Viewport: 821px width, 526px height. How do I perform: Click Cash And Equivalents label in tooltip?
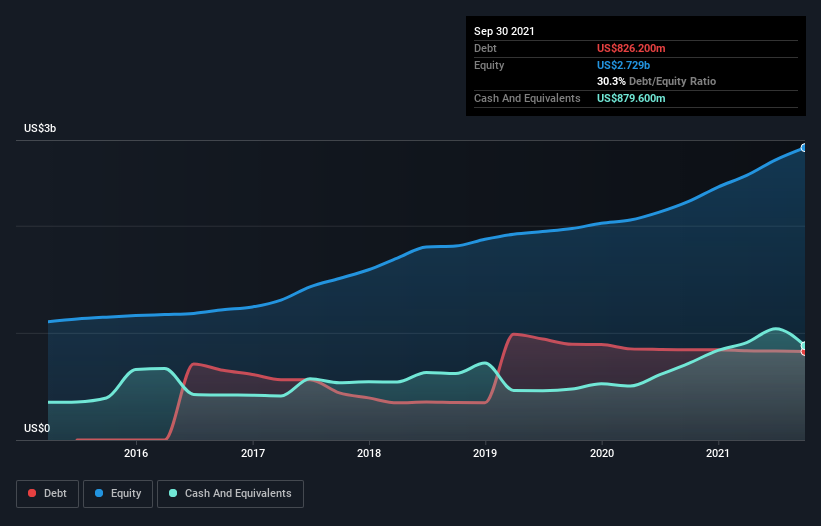tap(527, 98)
